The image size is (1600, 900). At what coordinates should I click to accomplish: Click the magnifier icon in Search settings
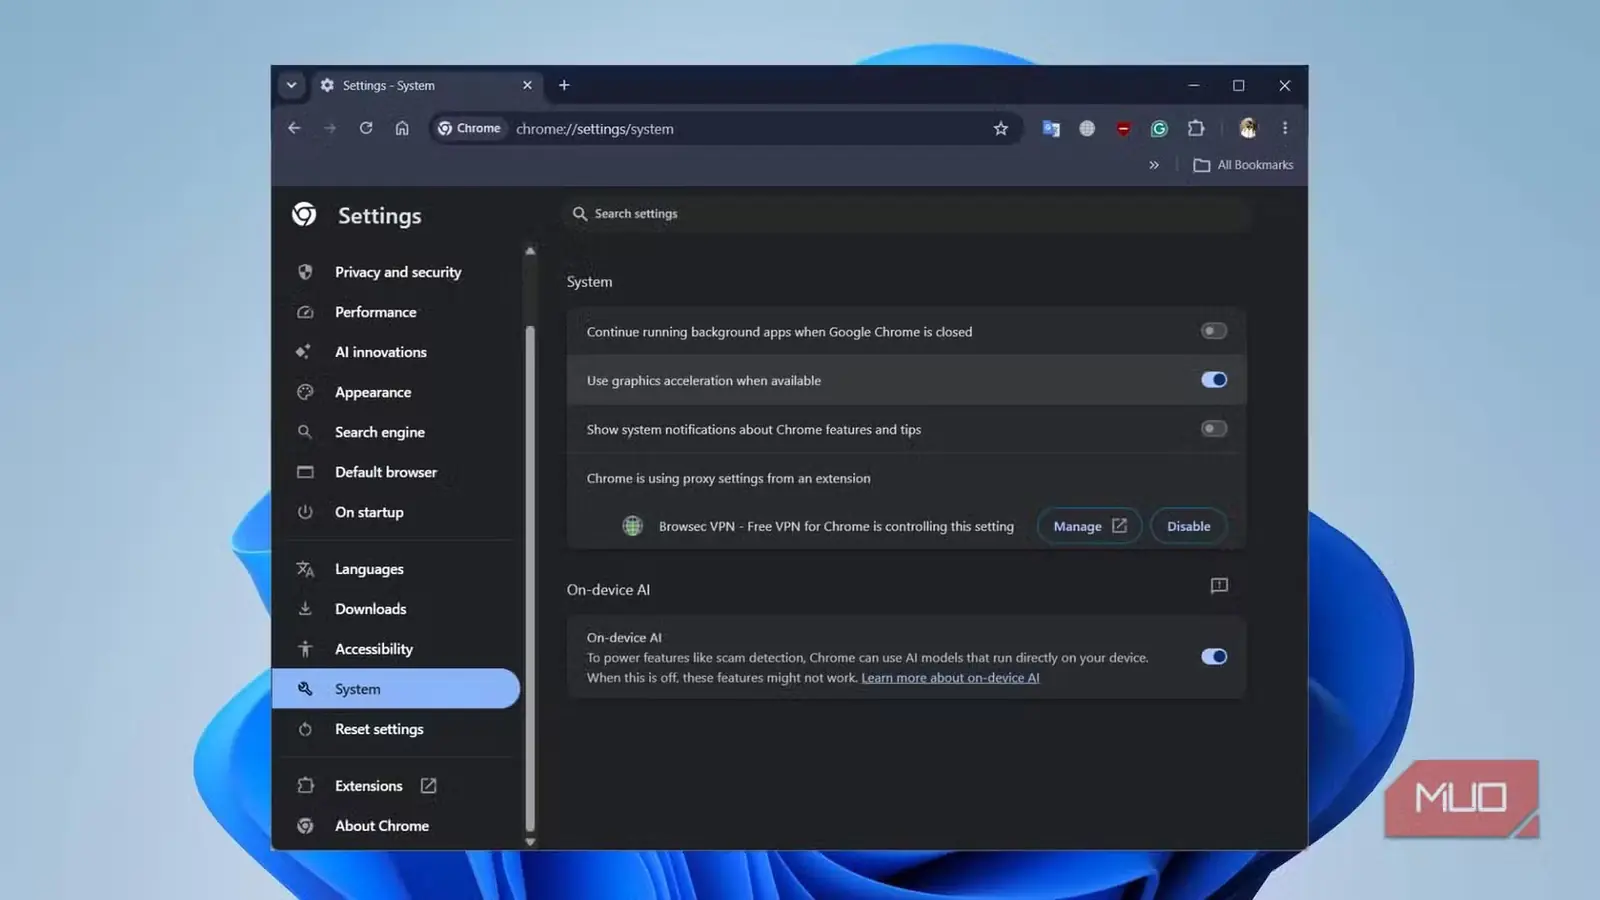click(x=579, y=214)
